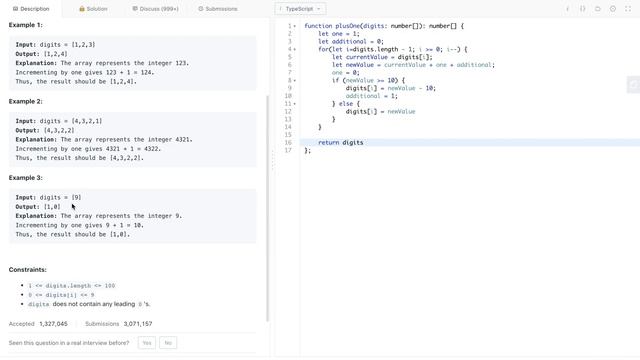Click Submissions count 3,071,157
Screen dimensions: 640x360
[x=138, y=324]
